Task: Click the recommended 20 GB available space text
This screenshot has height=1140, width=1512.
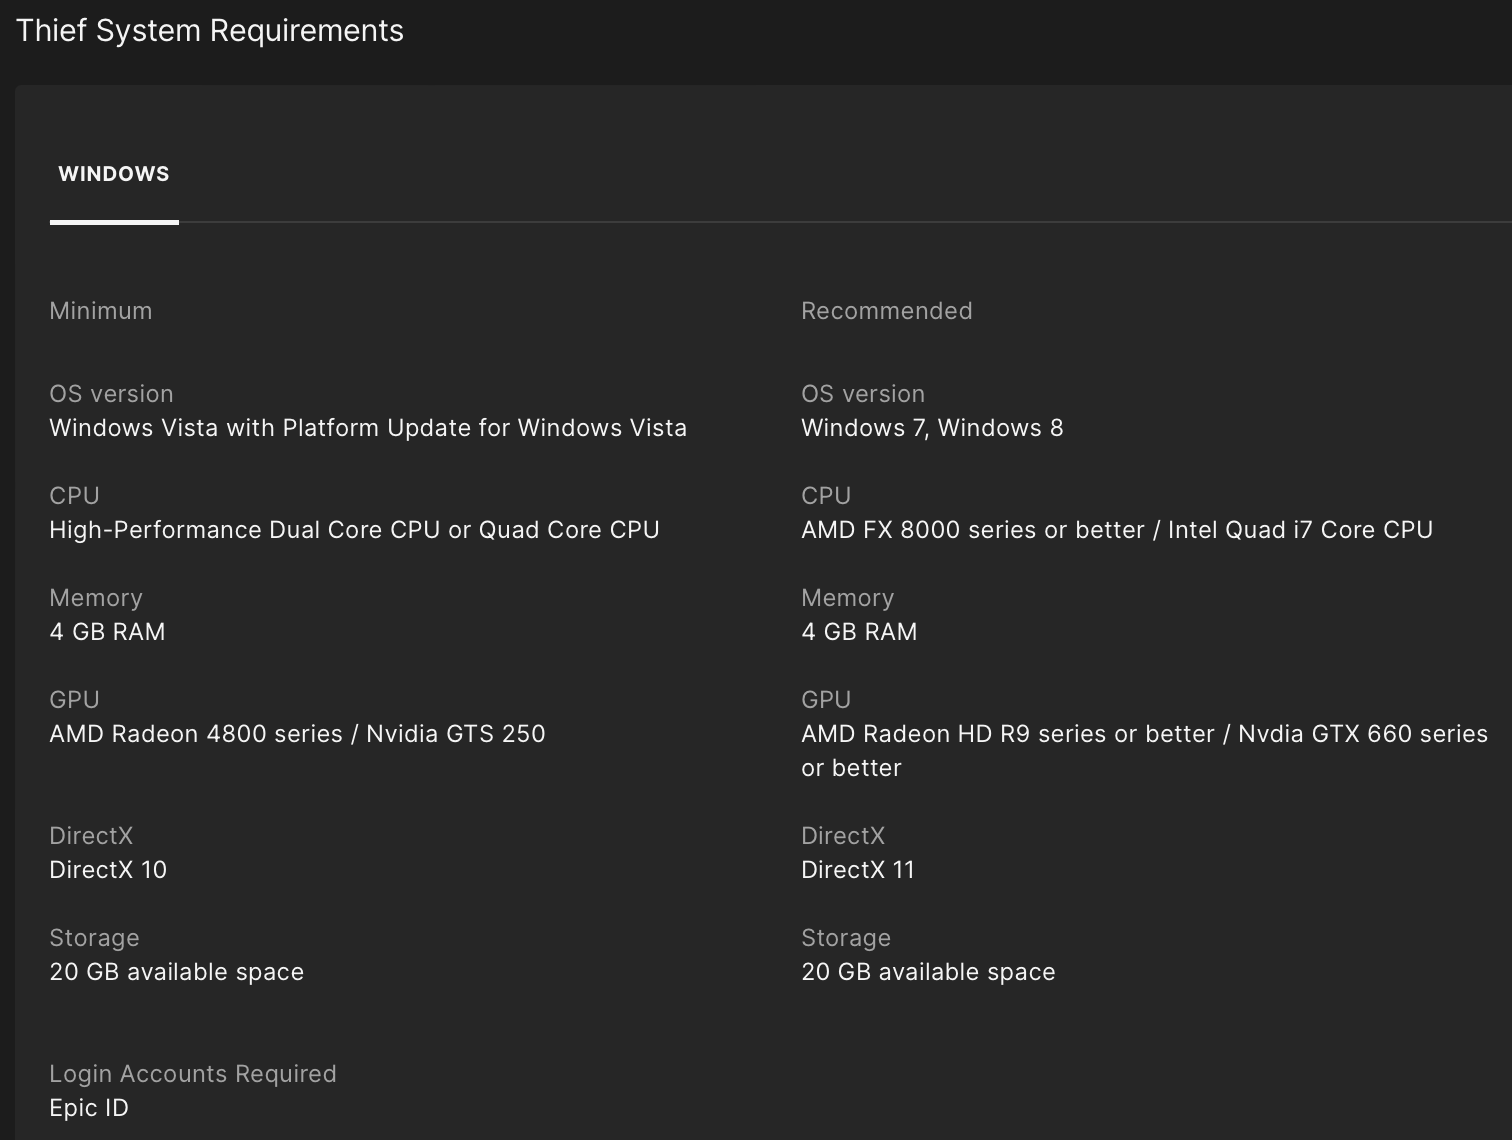Action: 928,972
